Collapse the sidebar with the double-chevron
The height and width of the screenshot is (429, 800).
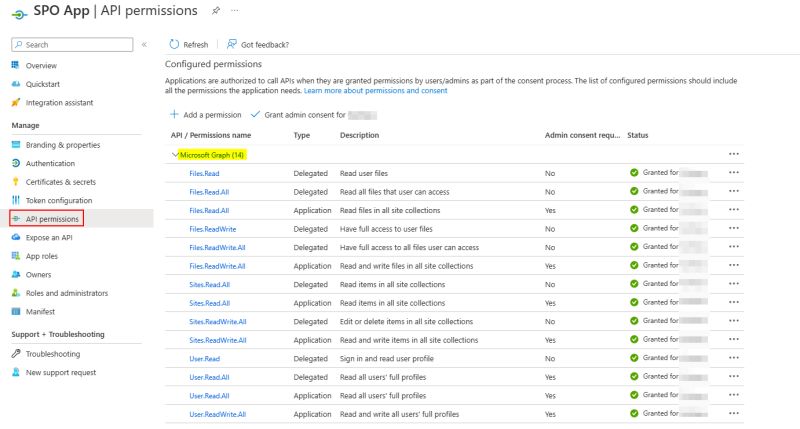tap(144, 45)
